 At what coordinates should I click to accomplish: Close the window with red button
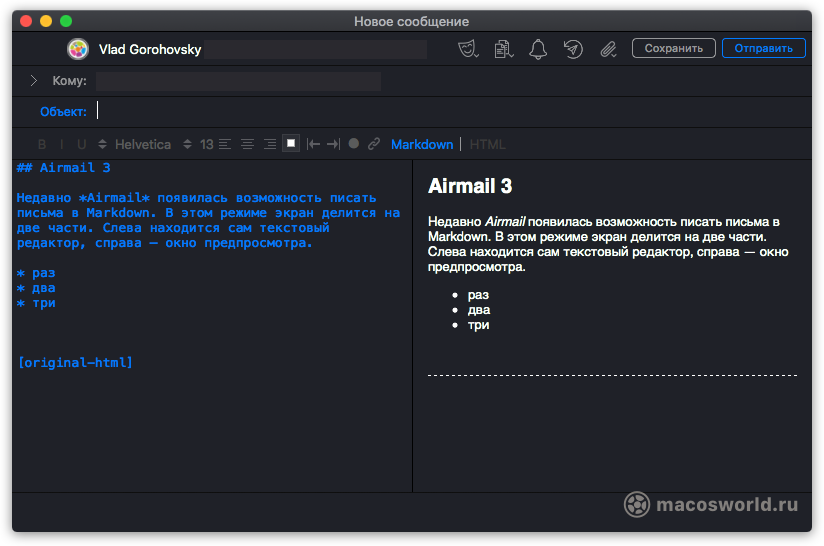click(26, 21)
